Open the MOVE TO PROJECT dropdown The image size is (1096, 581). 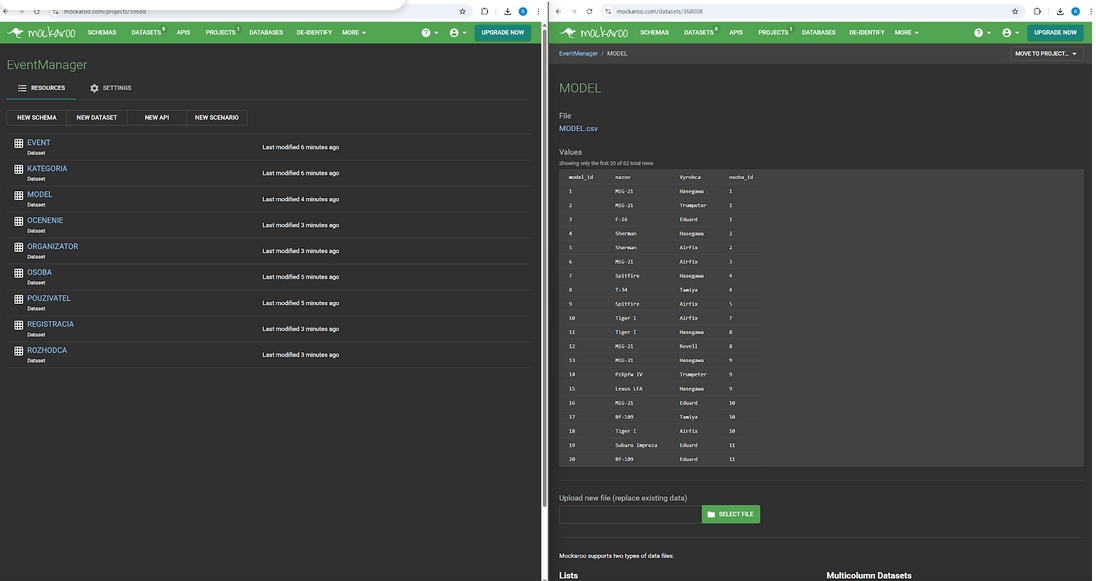(x=1046, y=54)
